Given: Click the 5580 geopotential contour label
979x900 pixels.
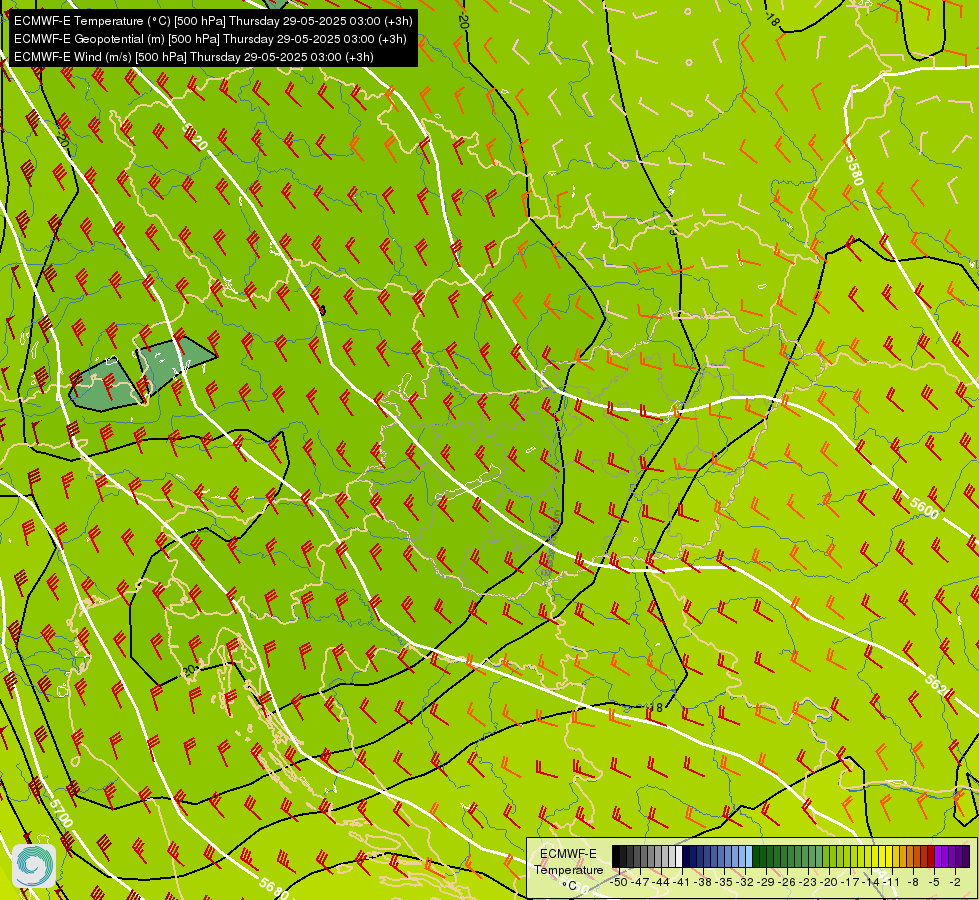Looking at the screenshot, I should (855, 169).
